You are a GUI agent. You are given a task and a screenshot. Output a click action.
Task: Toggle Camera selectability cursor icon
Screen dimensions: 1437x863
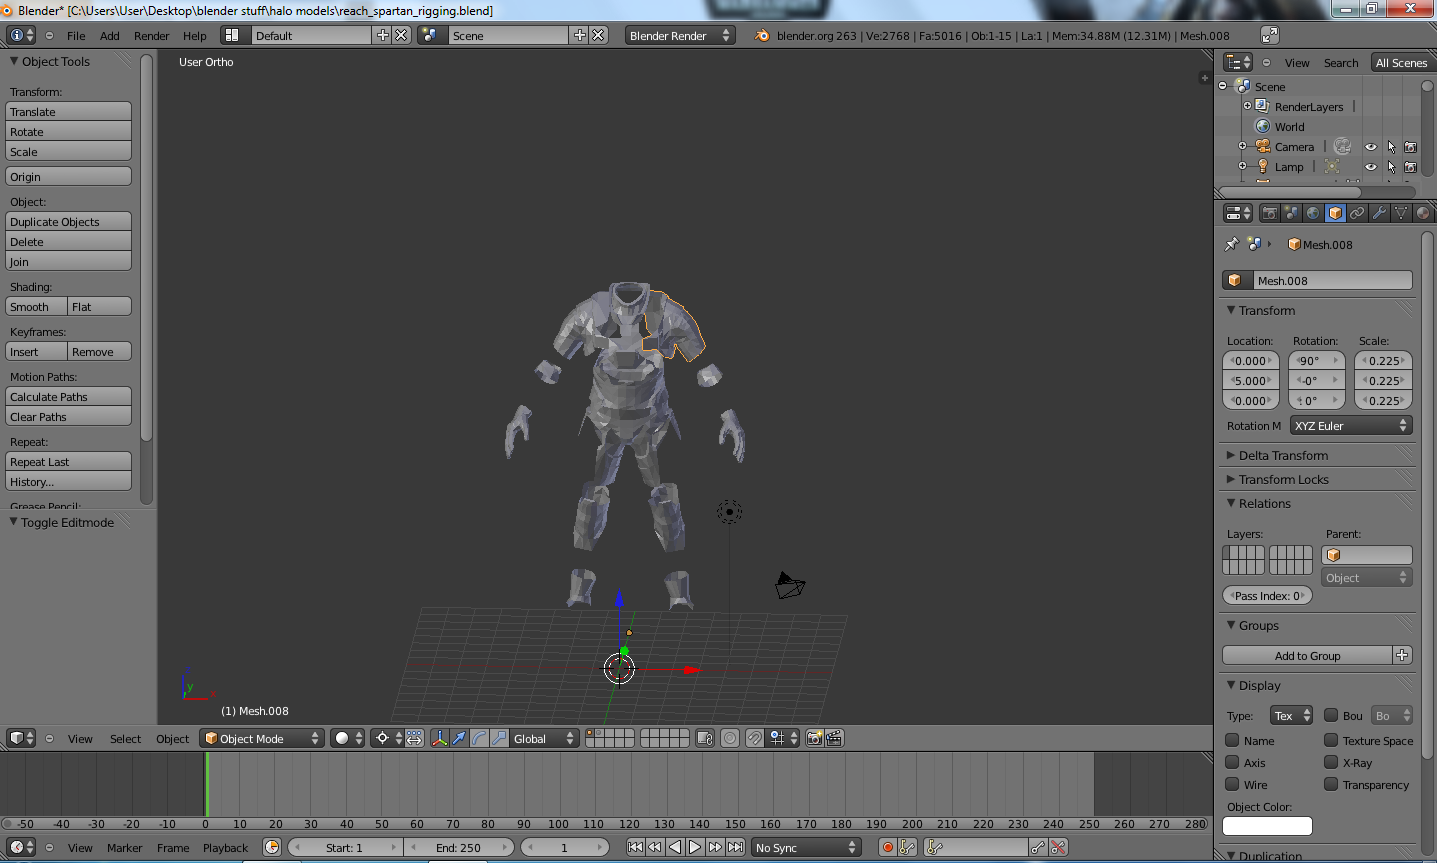point(1391,147)
